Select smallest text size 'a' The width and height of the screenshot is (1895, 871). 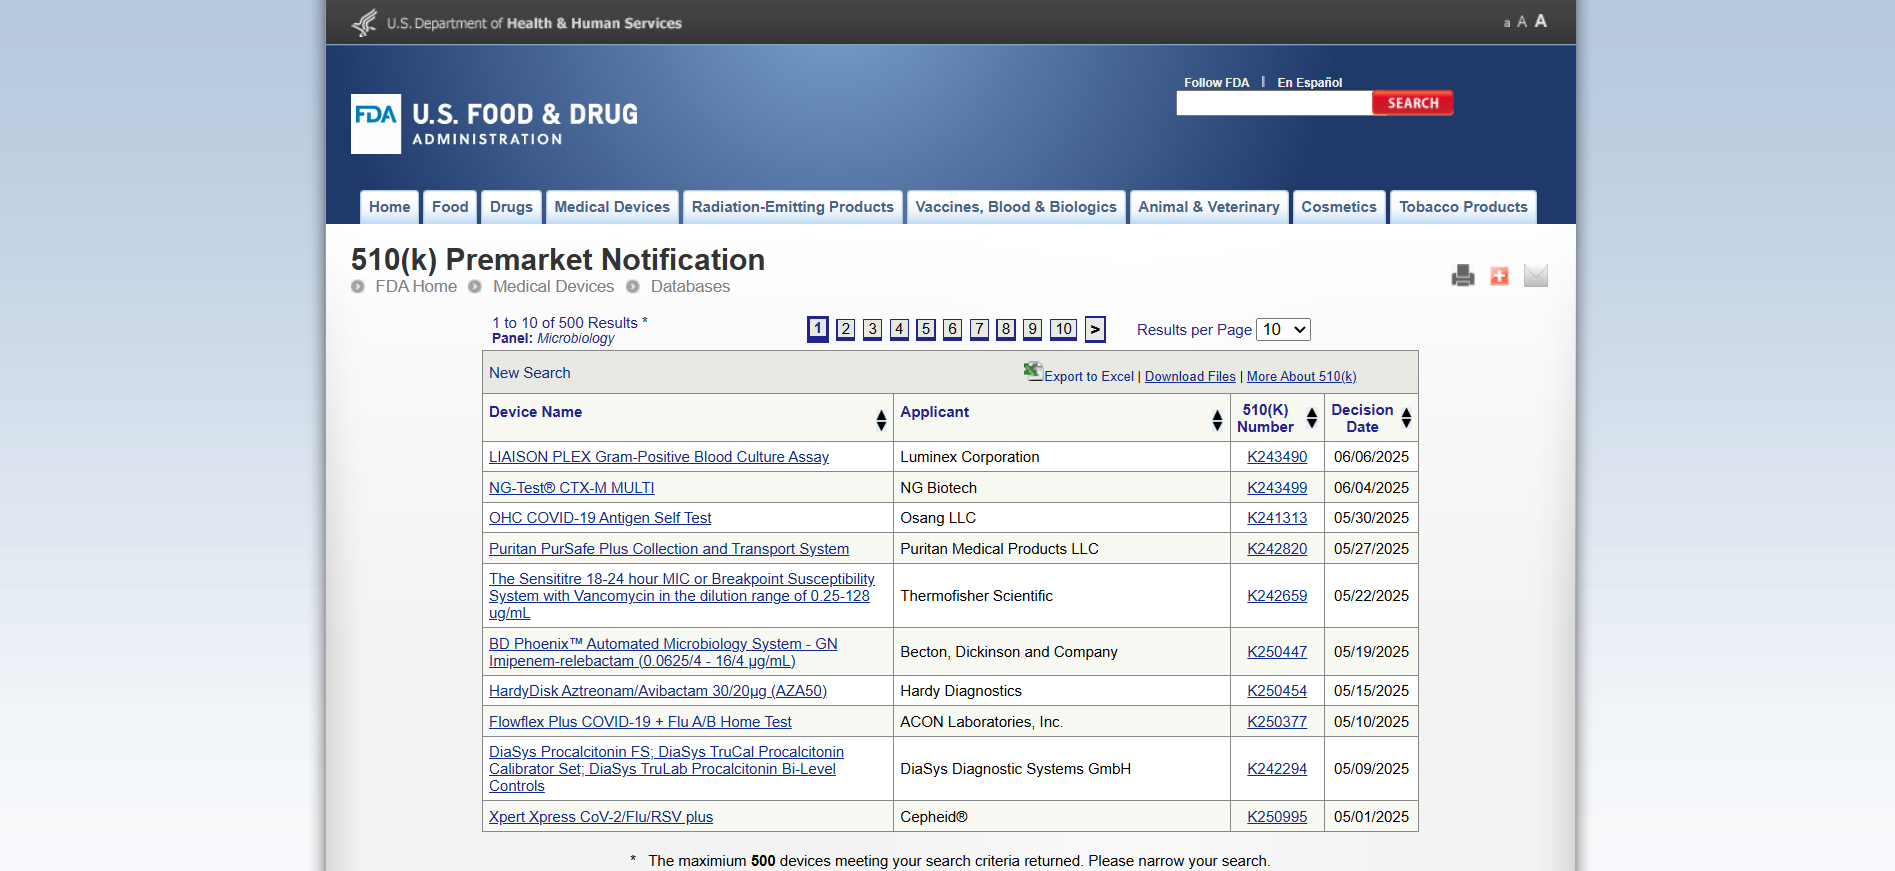pyautogui.click(x=1507, y=23)
